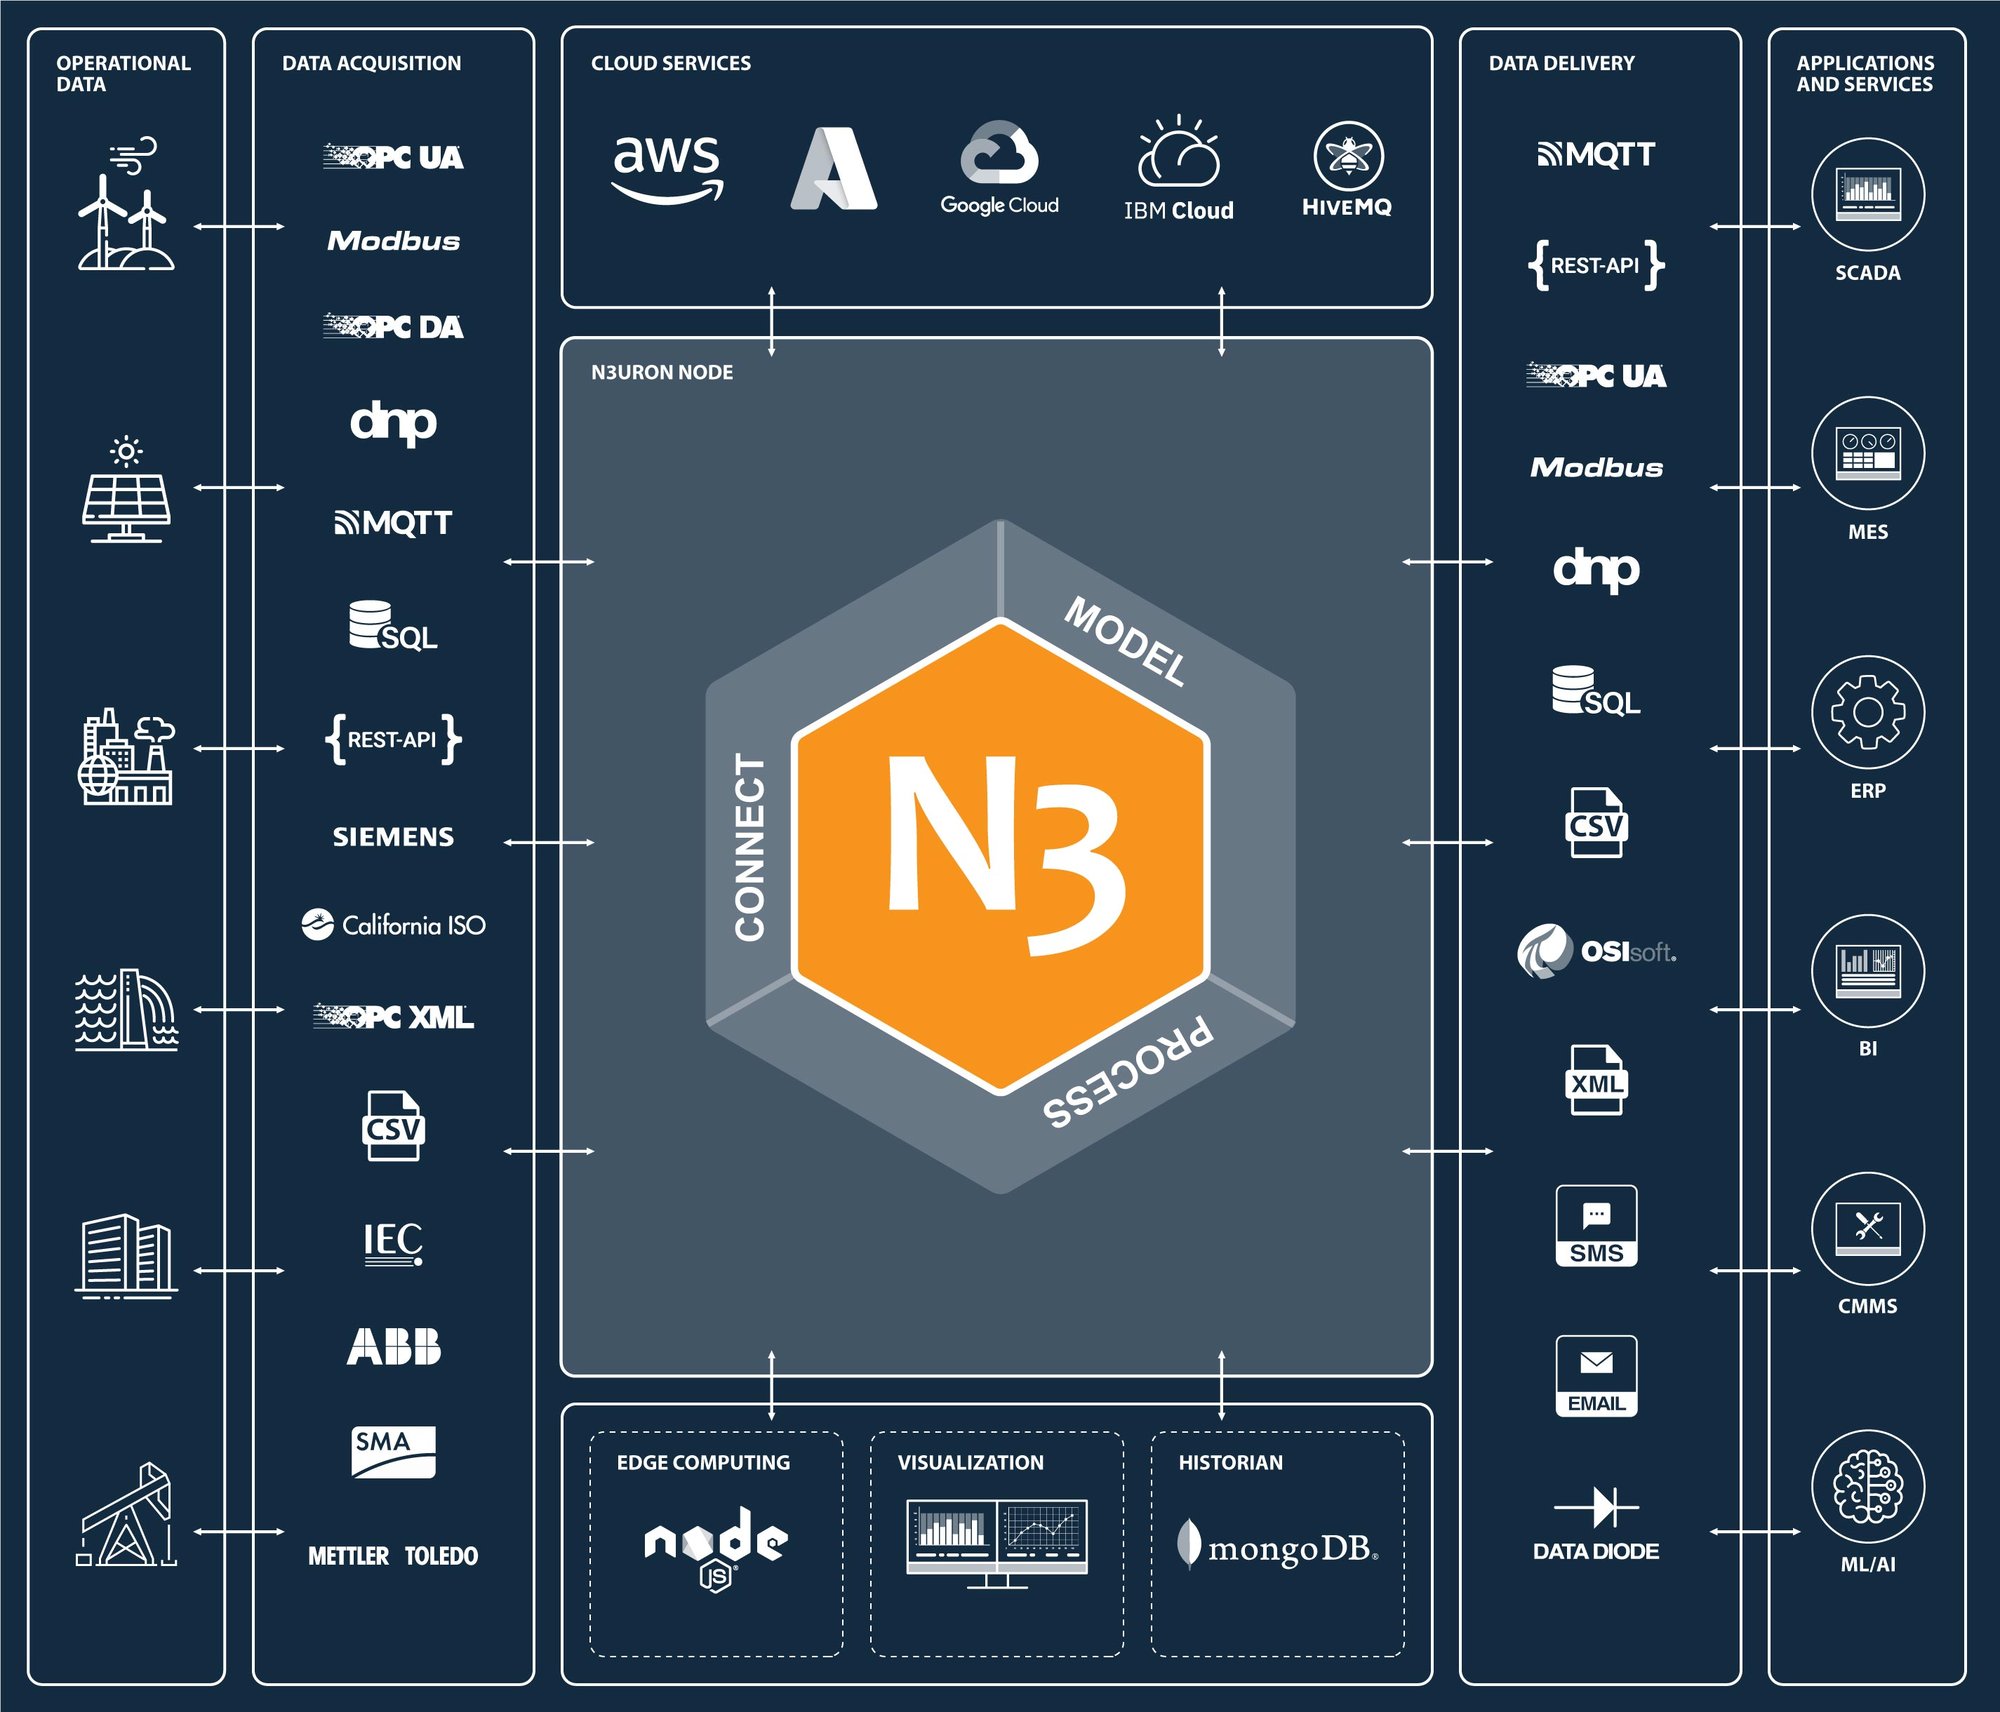Viewport: 2000px width, 1712px height.
Task: Click the HISTORIAN heading
Action: coord(1230,1462)
